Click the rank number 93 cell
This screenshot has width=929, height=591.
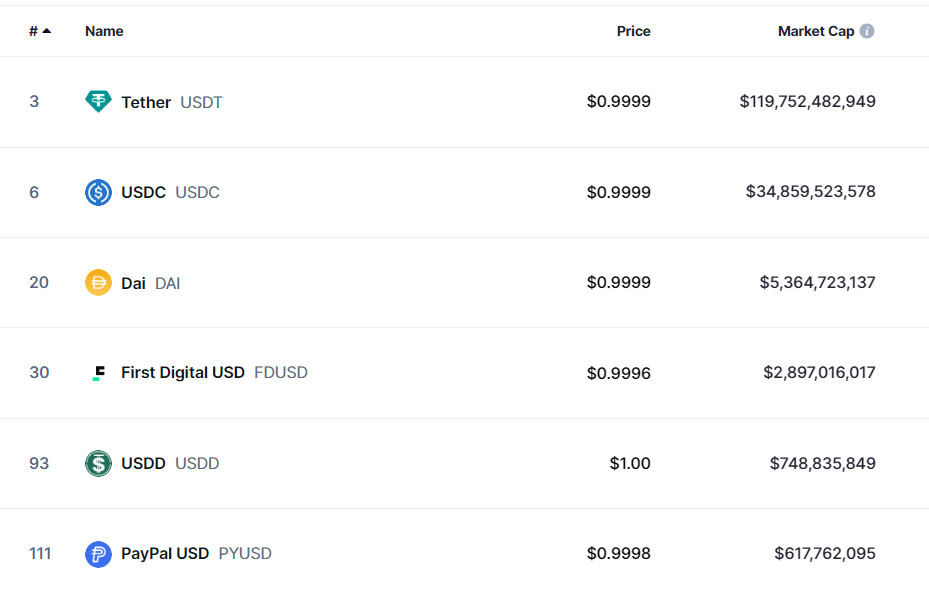tap(39, 463)
